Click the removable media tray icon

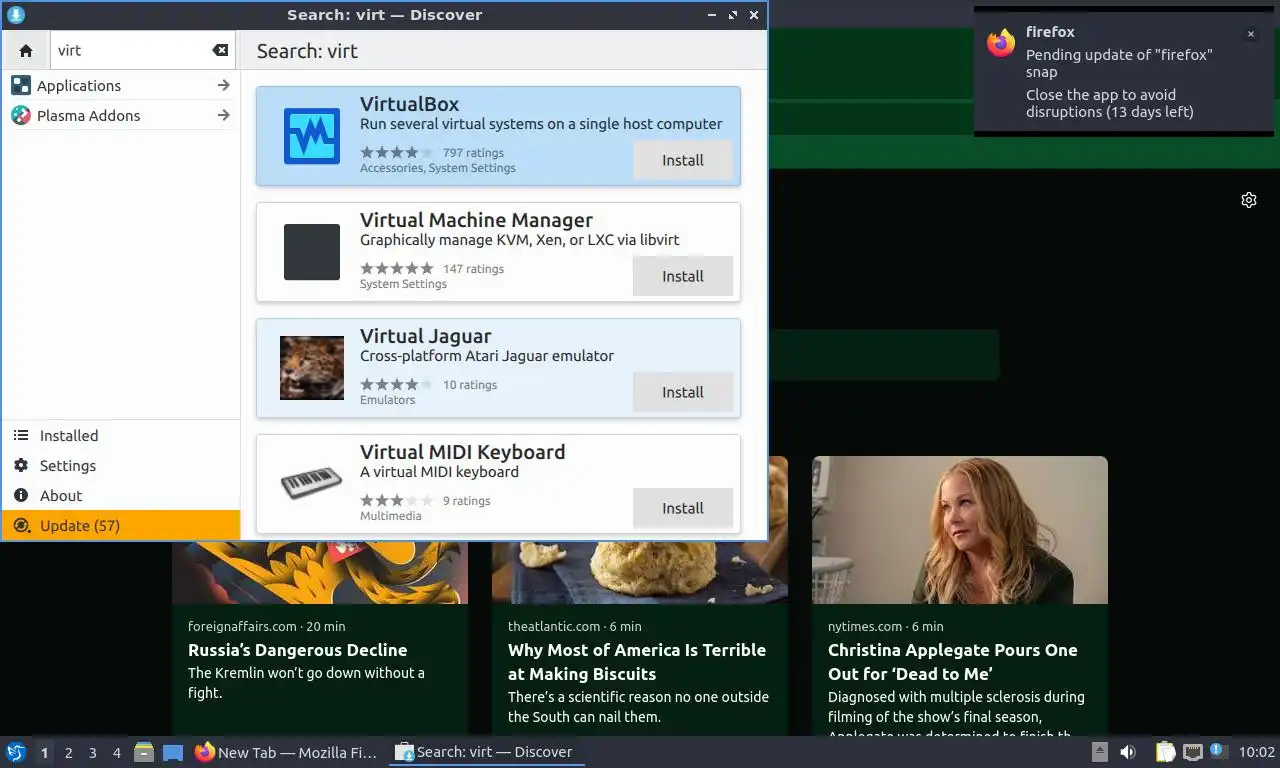tap(1099, 752)
